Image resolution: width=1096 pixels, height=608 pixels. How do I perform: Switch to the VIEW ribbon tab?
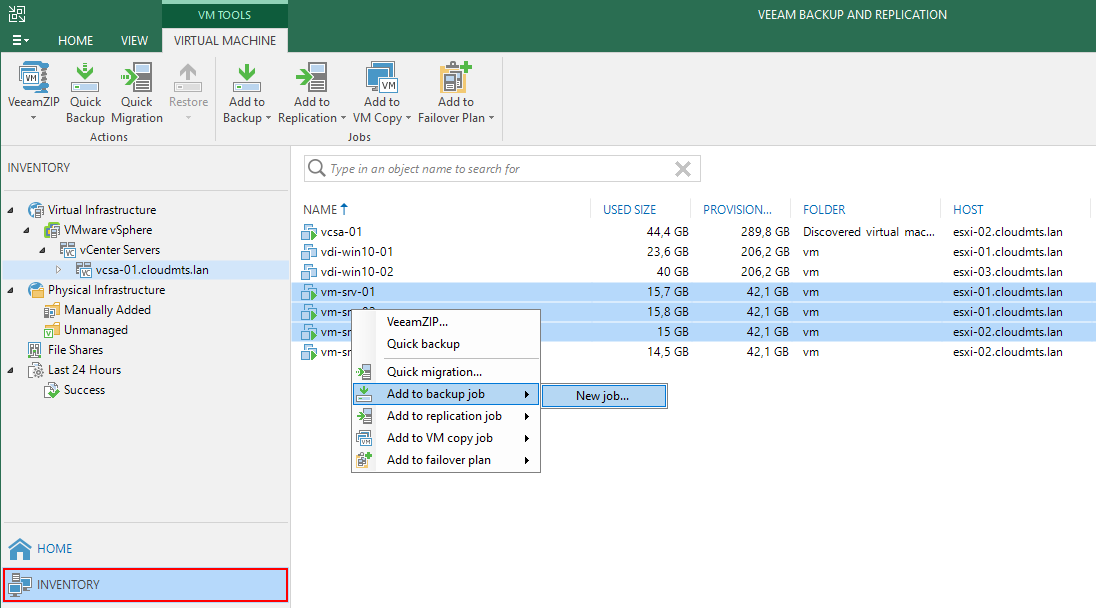(134, 41)
